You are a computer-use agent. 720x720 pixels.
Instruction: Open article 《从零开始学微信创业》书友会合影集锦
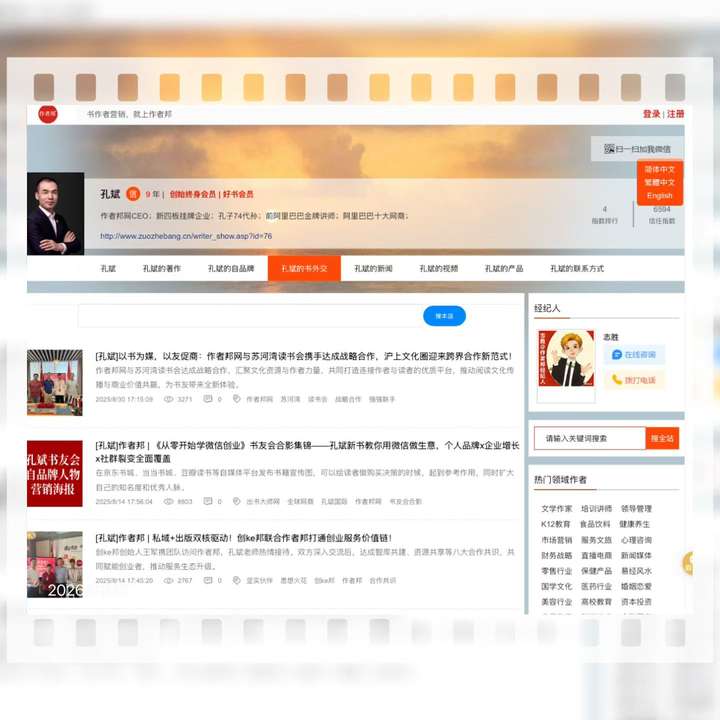pos(307,452)
